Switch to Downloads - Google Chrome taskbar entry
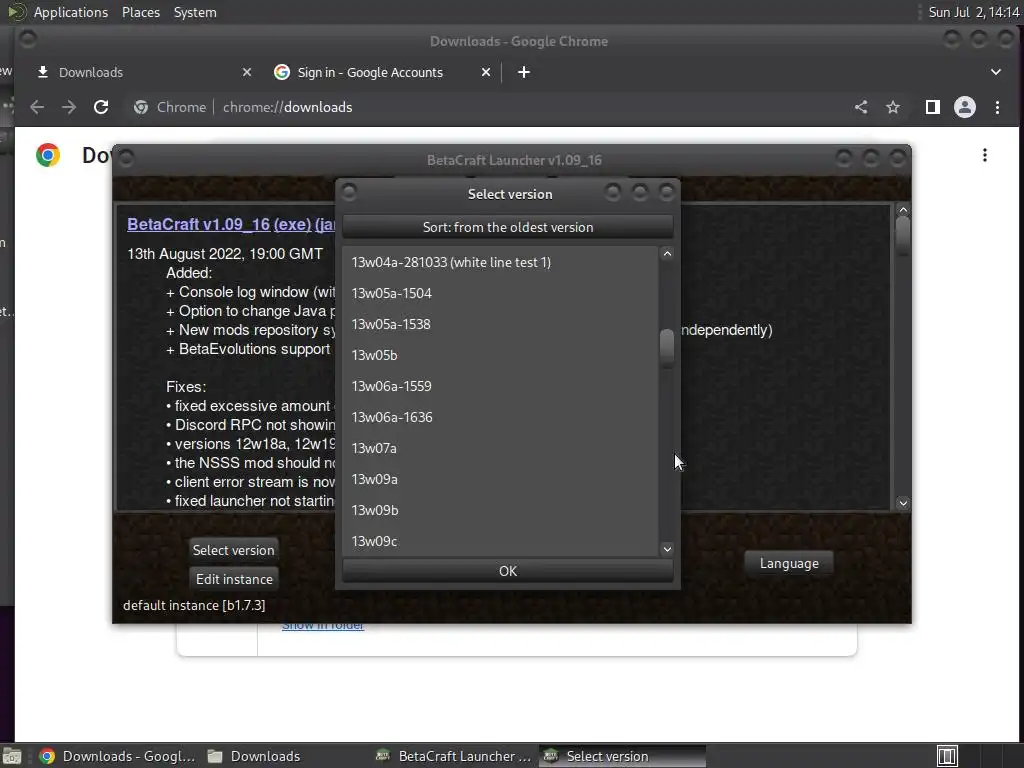 click(x=118, y=756)
